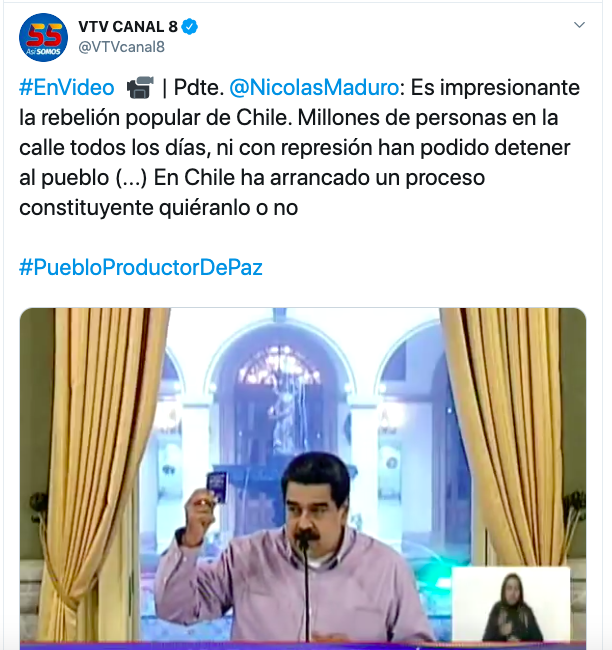Open the VTV CANAL 8 display name

coord(128,27)
